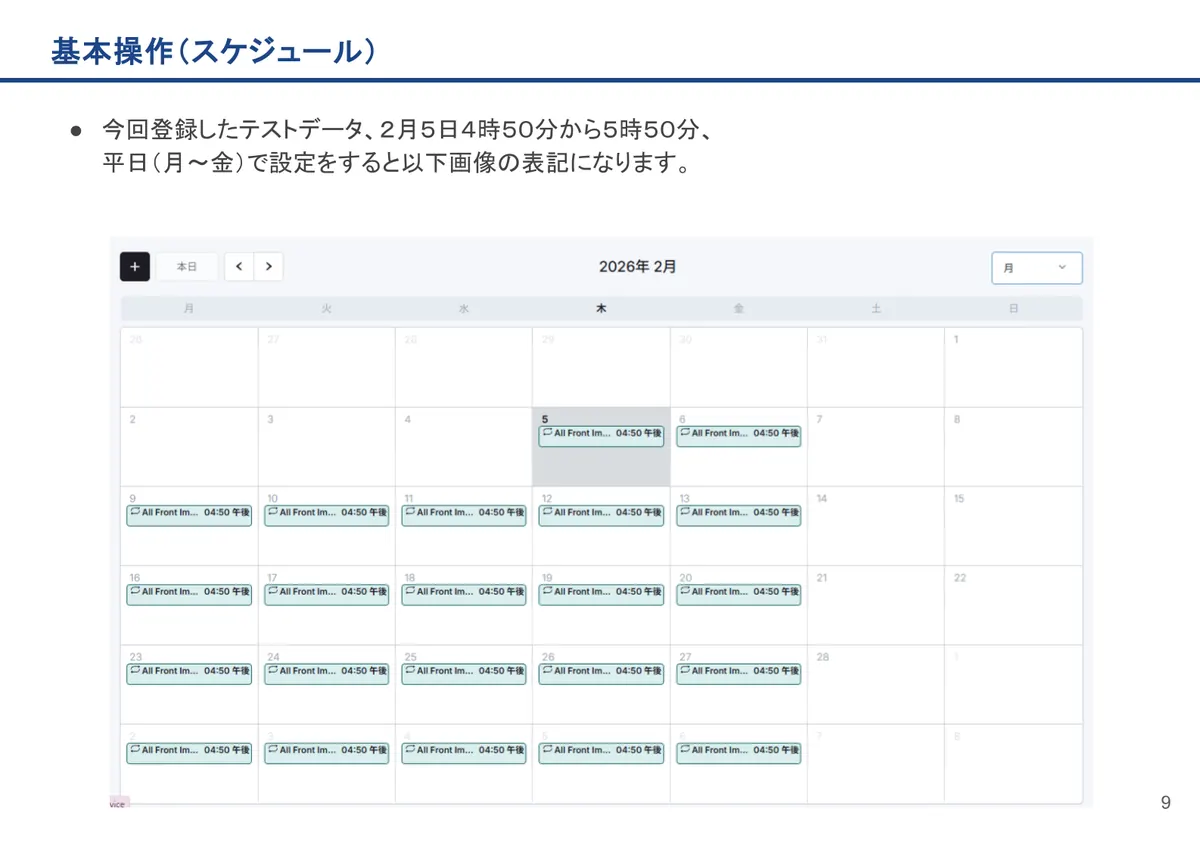Open the All Front event on February 23
Image resolution: width=1200 pixels, height=849 pixels.
coord(189,674)
